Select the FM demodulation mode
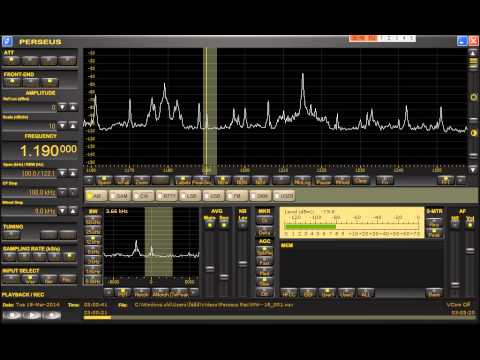The image size is (480, 360). click(237, 196)
